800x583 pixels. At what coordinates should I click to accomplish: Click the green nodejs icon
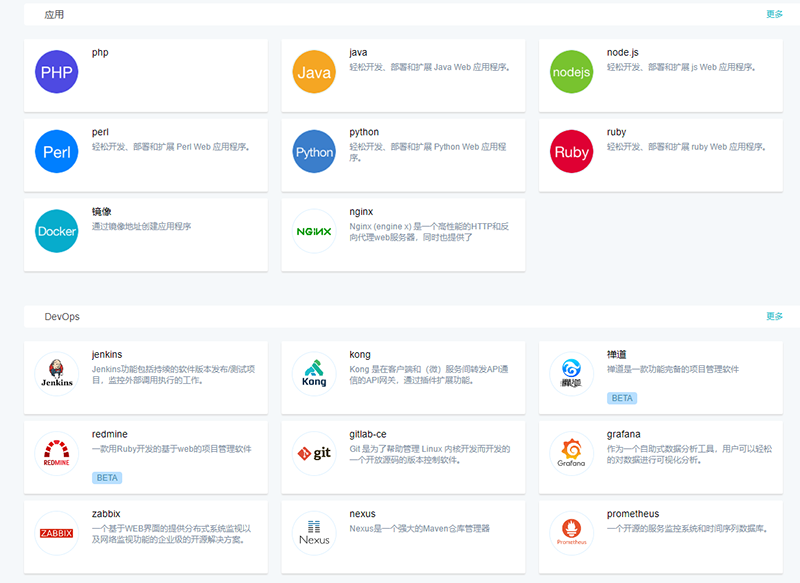(572, 72)
